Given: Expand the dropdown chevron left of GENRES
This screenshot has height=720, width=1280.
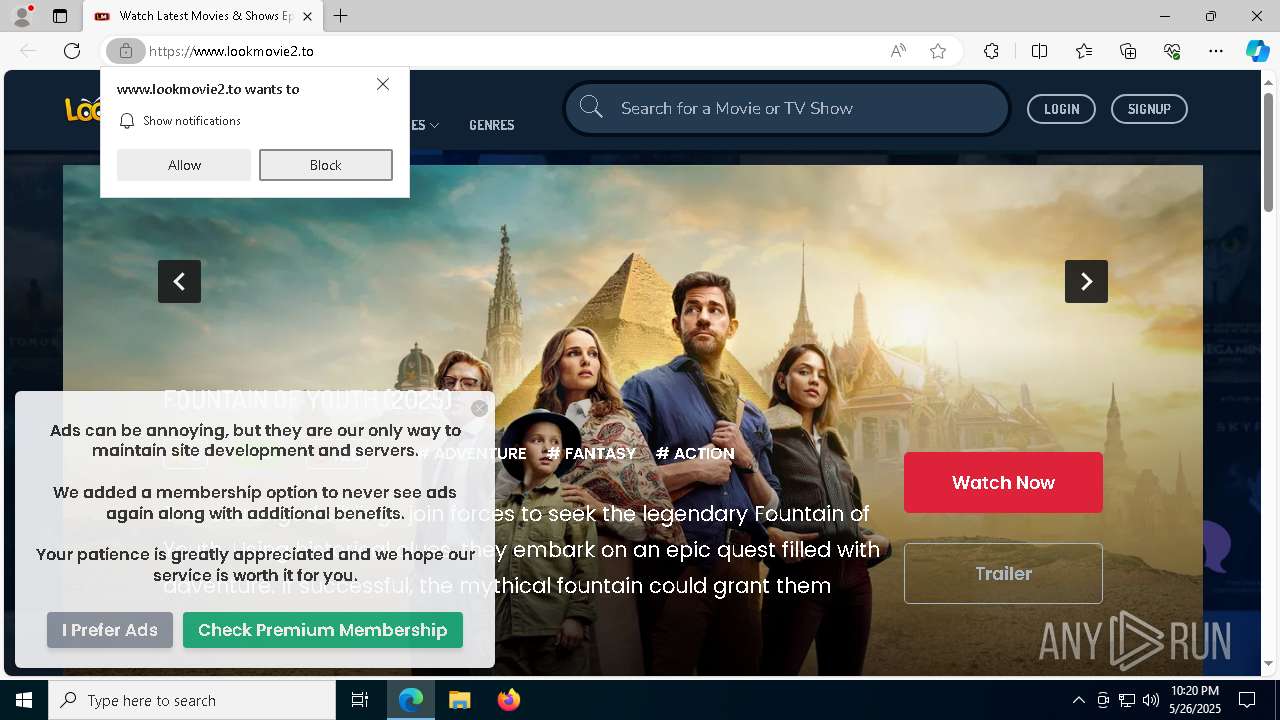Looking at the screenshot, I should tap(434, 125).
